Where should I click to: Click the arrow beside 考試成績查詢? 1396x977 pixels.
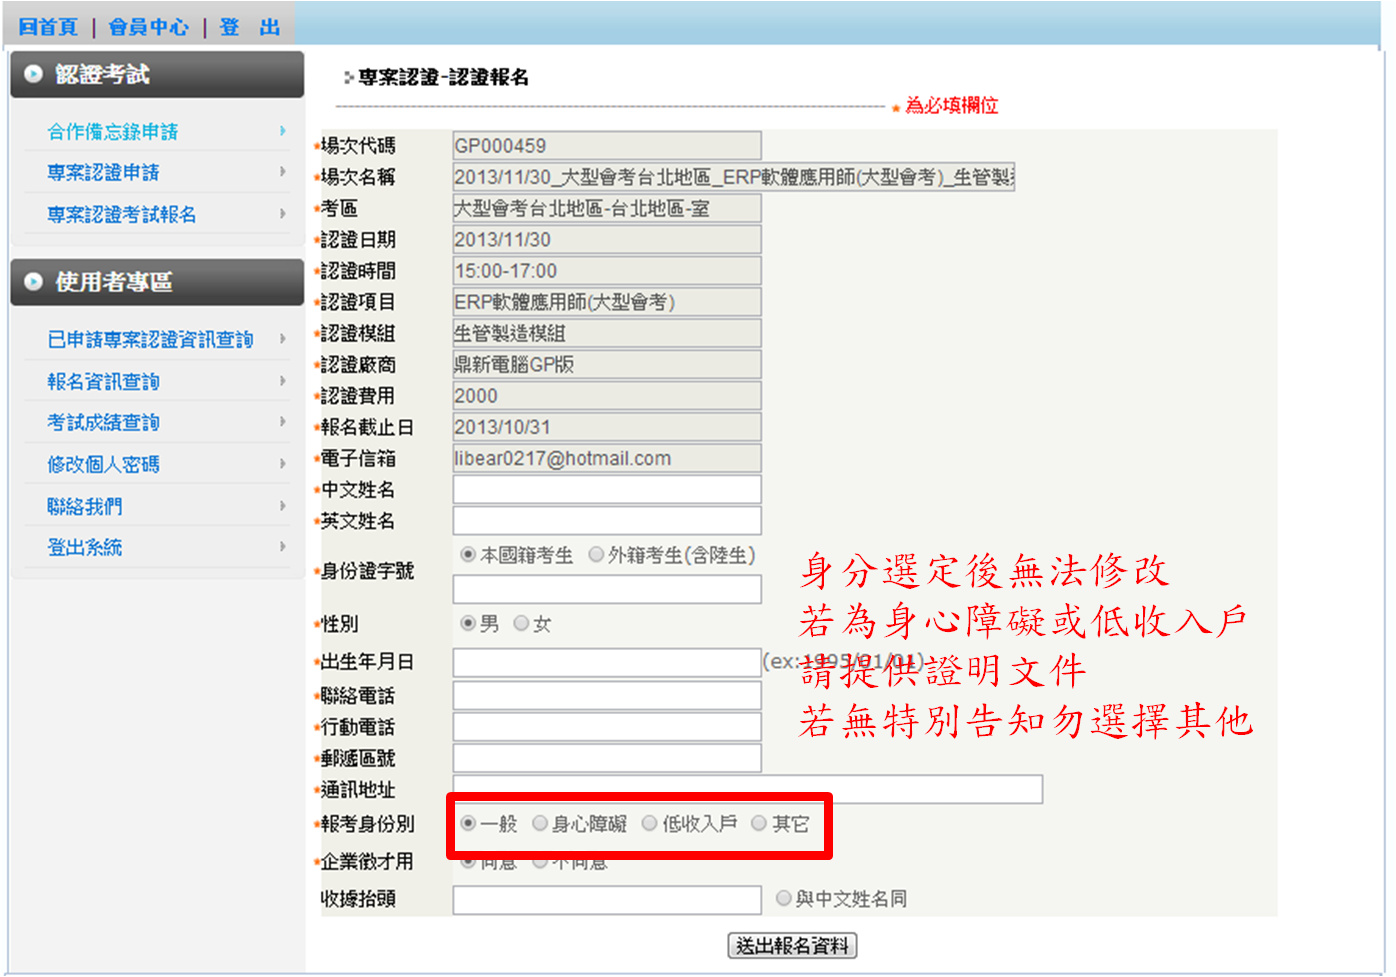283,422
